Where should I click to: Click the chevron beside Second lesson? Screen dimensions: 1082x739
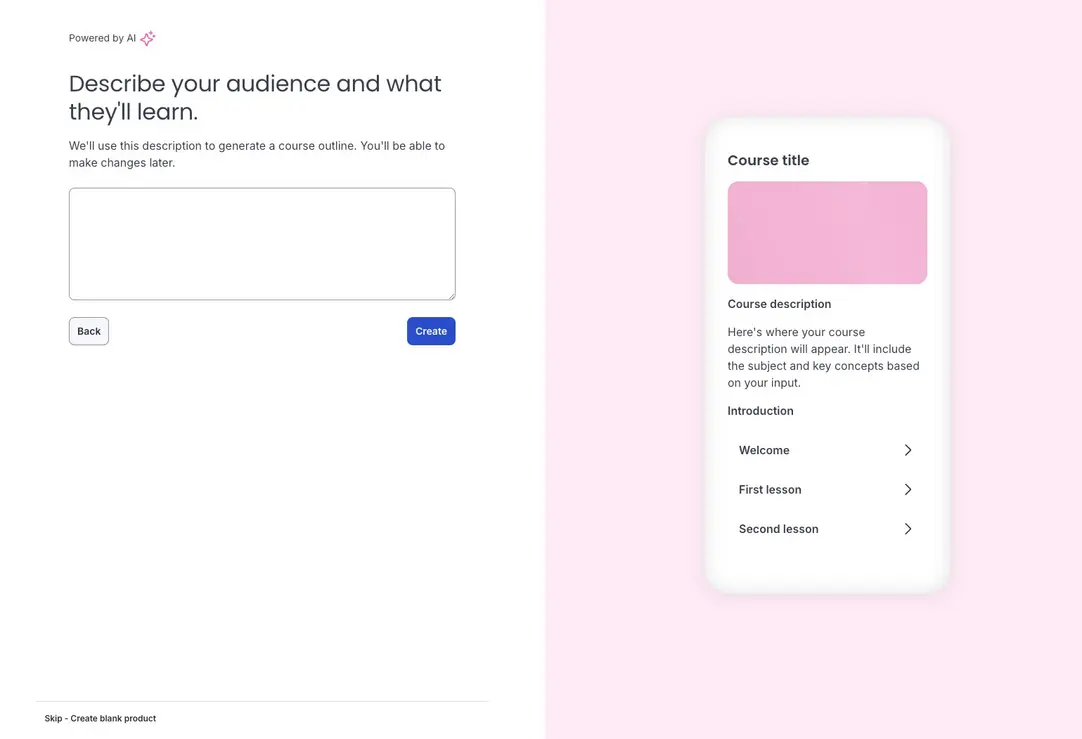pos(908,528)
